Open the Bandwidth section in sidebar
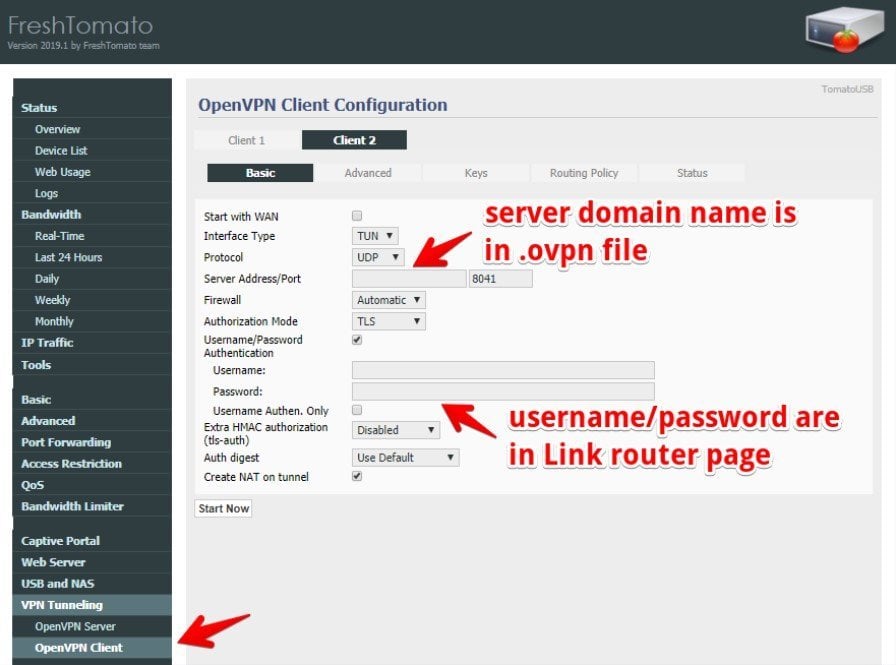Screen dimensions: 896x665 click(92, 214)
